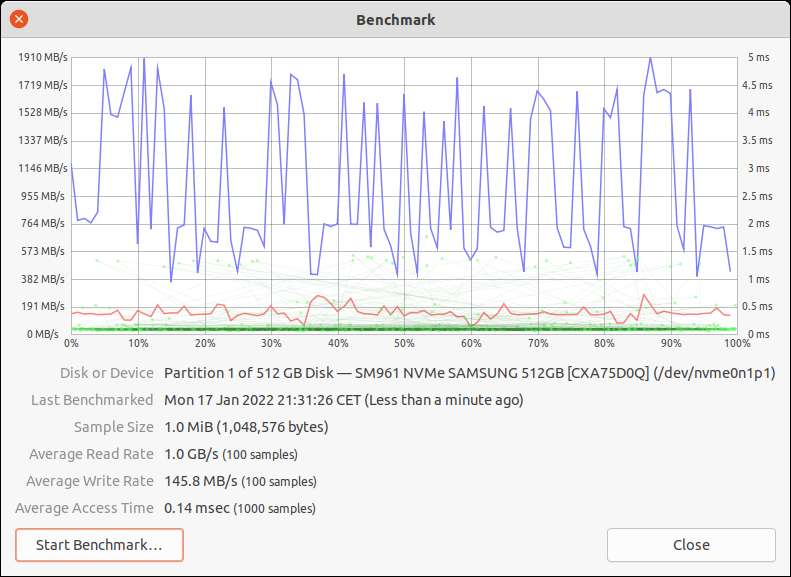This screenshot has height=577, width=791.
Task: Click the Average Access Time label
Action: click(x=84, y=508)
